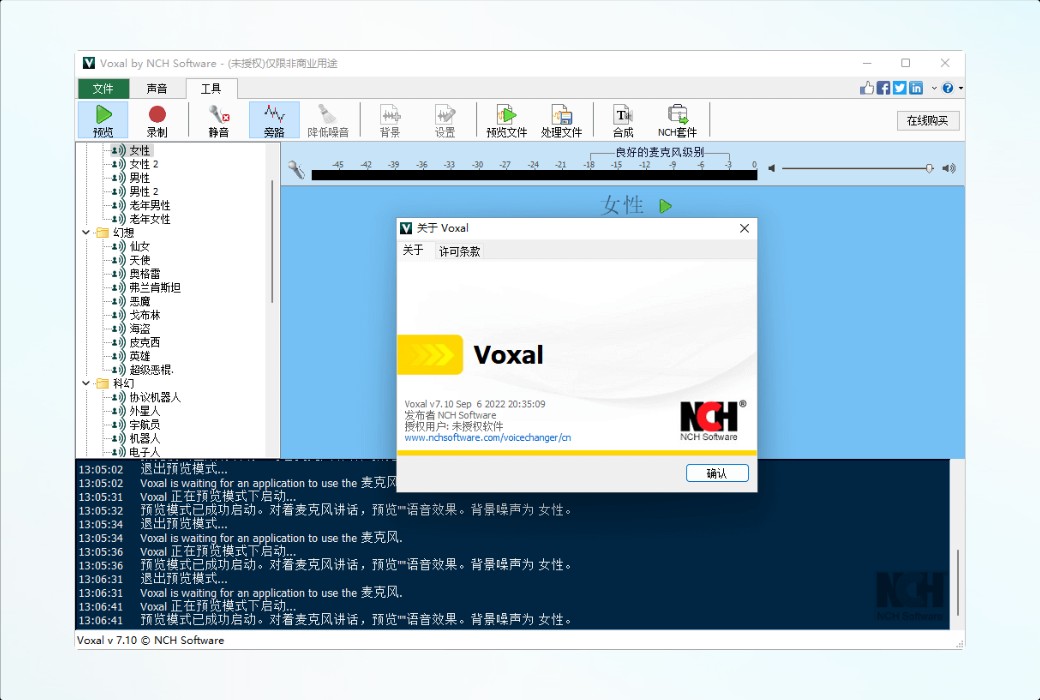Click the low volume speaker icon
Image resolution: width=1040 pixels, height=700 pixels.
click(771, 169)
